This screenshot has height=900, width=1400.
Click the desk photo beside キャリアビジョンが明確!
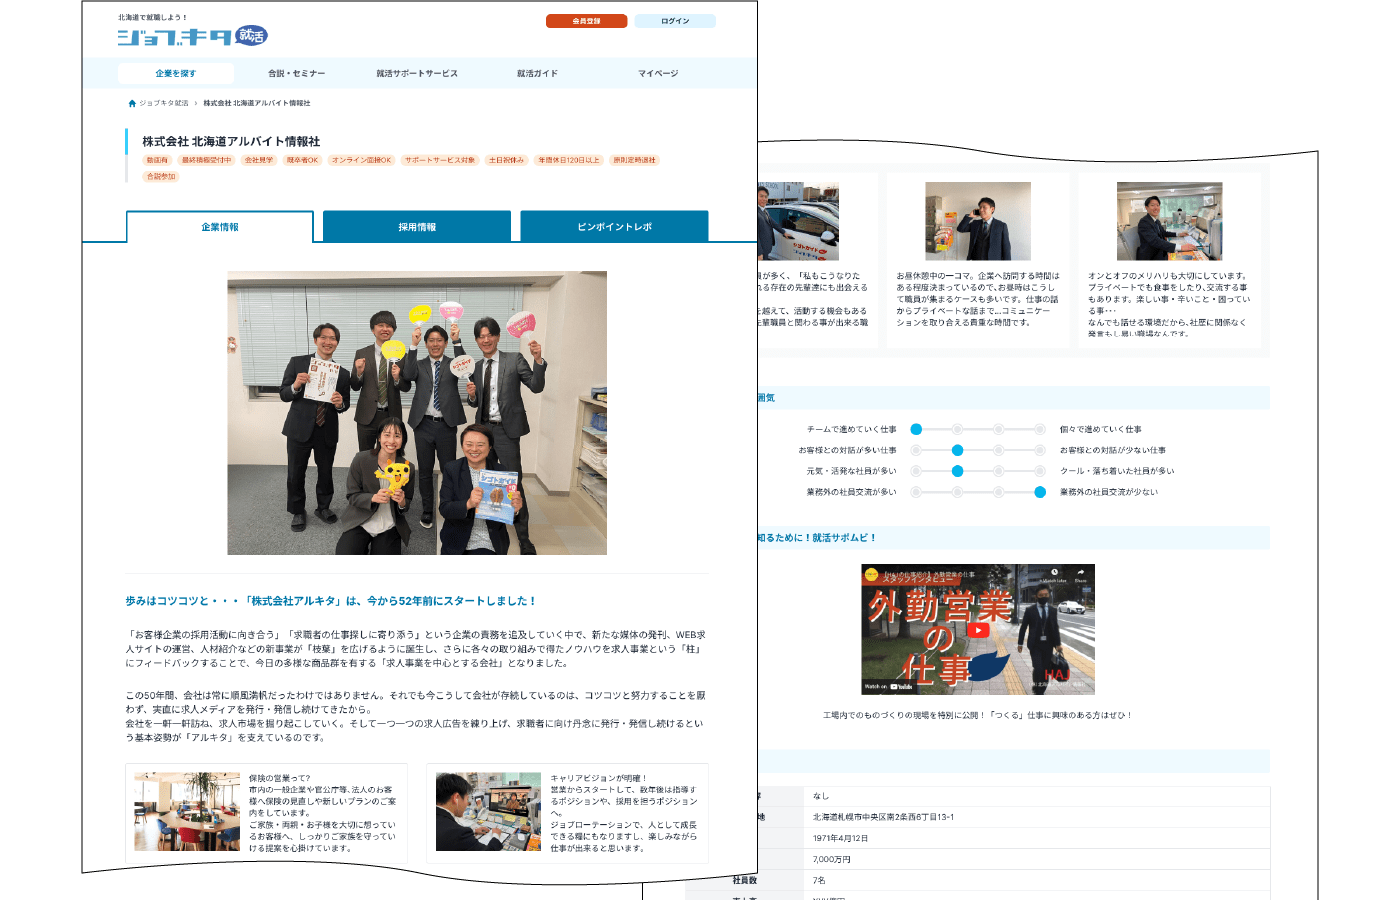489,811
